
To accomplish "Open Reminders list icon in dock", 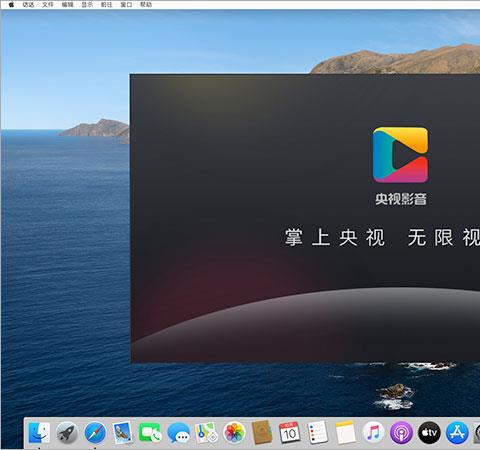I will point(317,433).
